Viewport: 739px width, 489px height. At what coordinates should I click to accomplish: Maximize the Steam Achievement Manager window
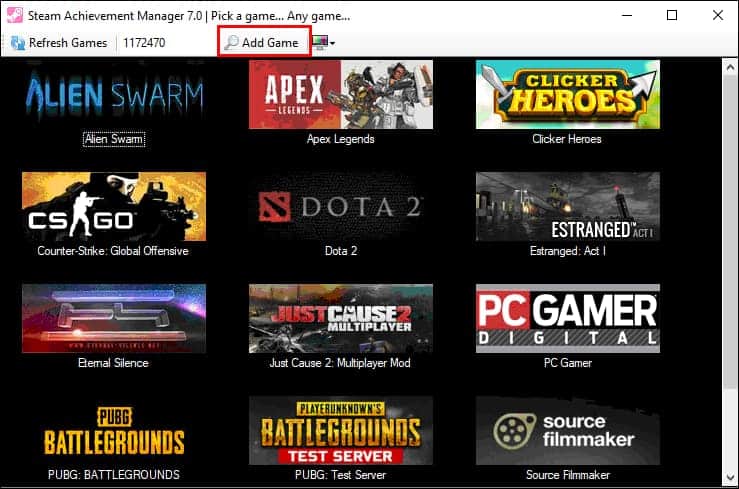672,15
